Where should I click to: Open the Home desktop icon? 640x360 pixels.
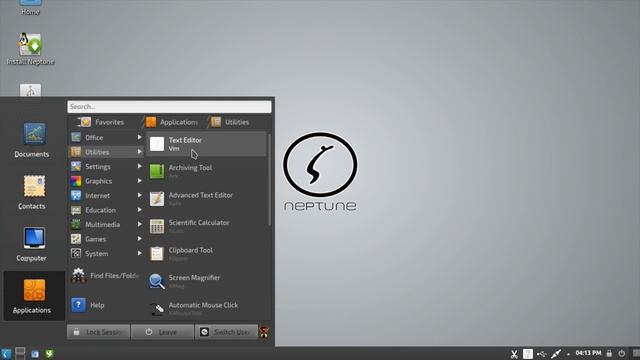click(x=30, y=7)
